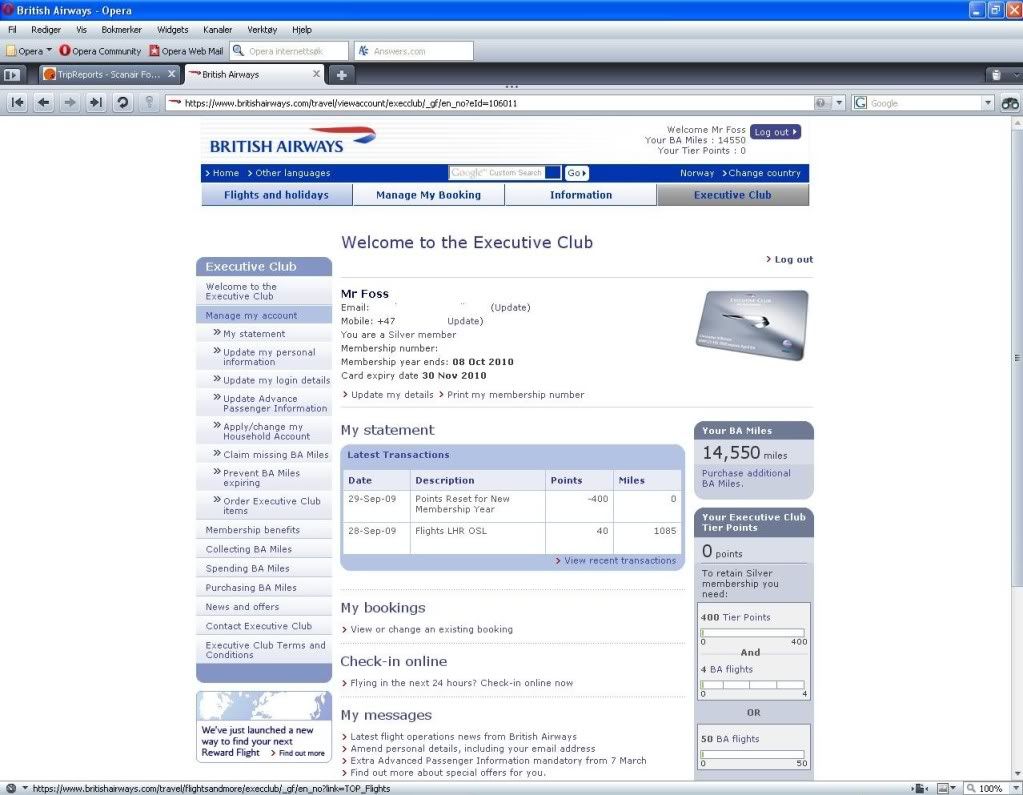Click the Forward arrow button
This screenshot has width=1023, height=795.
[x=70, y=102]
